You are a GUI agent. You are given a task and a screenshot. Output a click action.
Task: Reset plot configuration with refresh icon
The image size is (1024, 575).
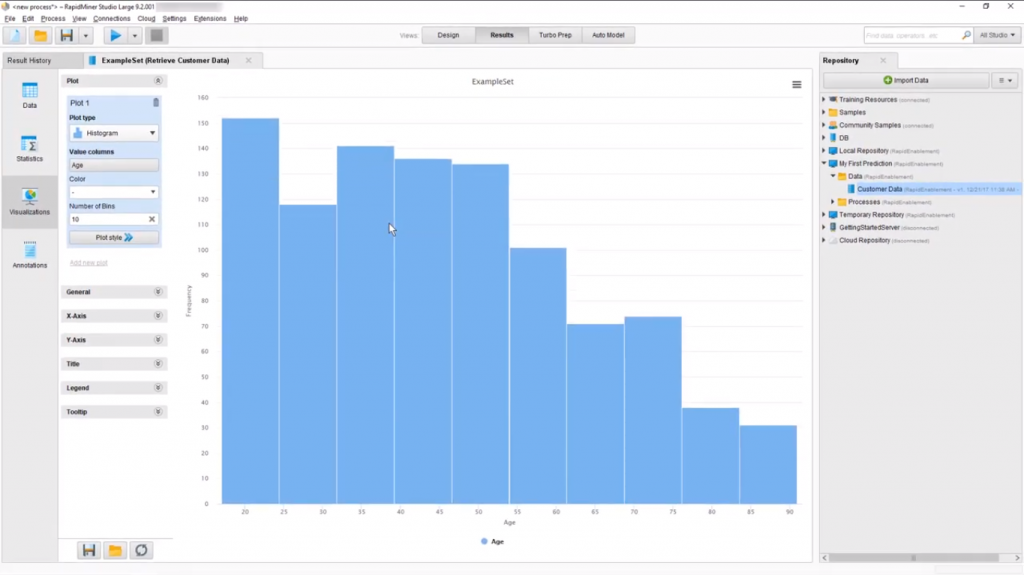coord(141,550)
